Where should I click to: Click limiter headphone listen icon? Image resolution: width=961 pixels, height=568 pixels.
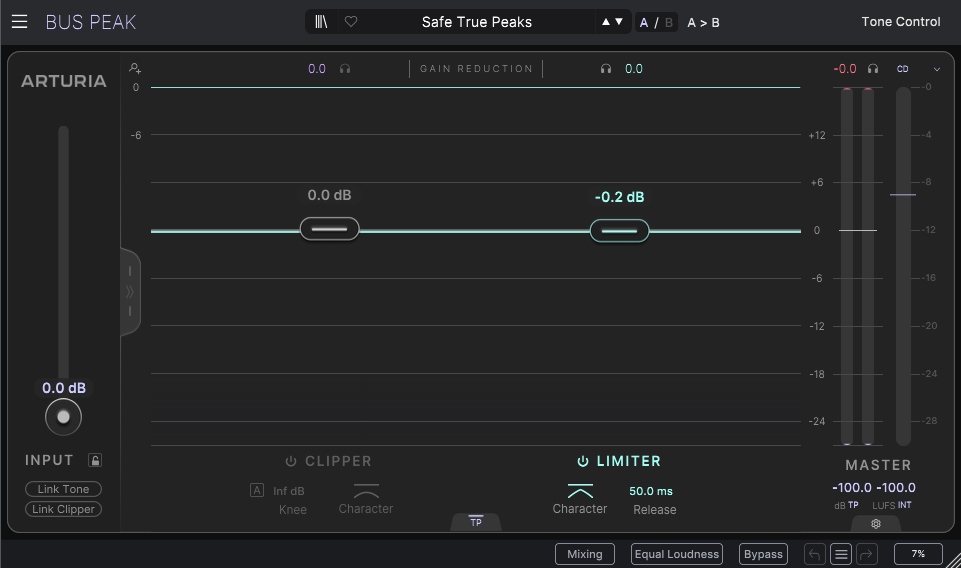point(606,69)
